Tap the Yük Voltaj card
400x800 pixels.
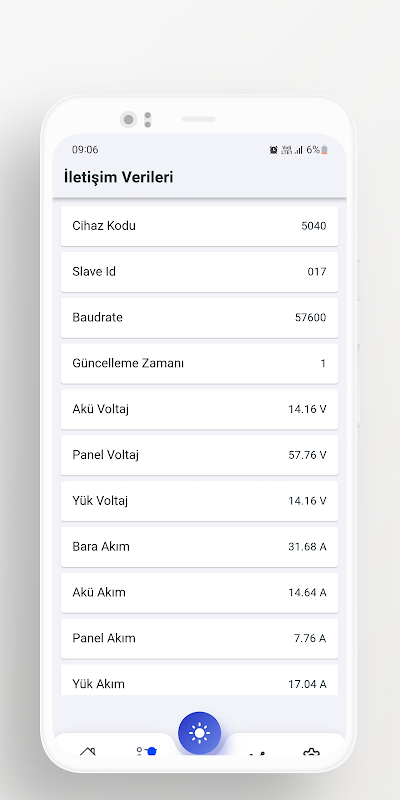(199, 501)
